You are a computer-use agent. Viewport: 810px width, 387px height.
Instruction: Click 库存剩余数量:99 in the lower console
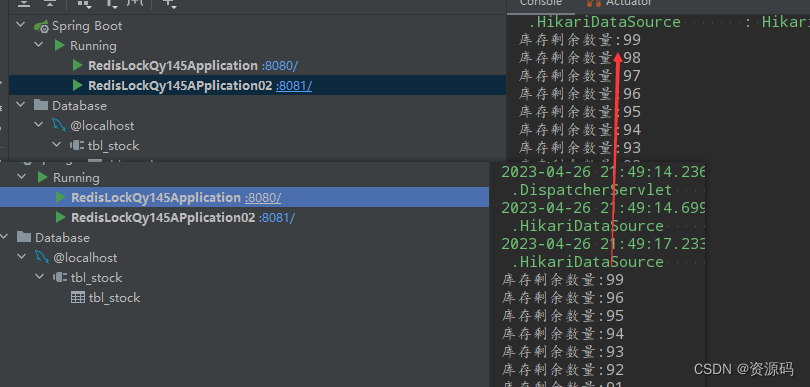click(x=563, y=280)
